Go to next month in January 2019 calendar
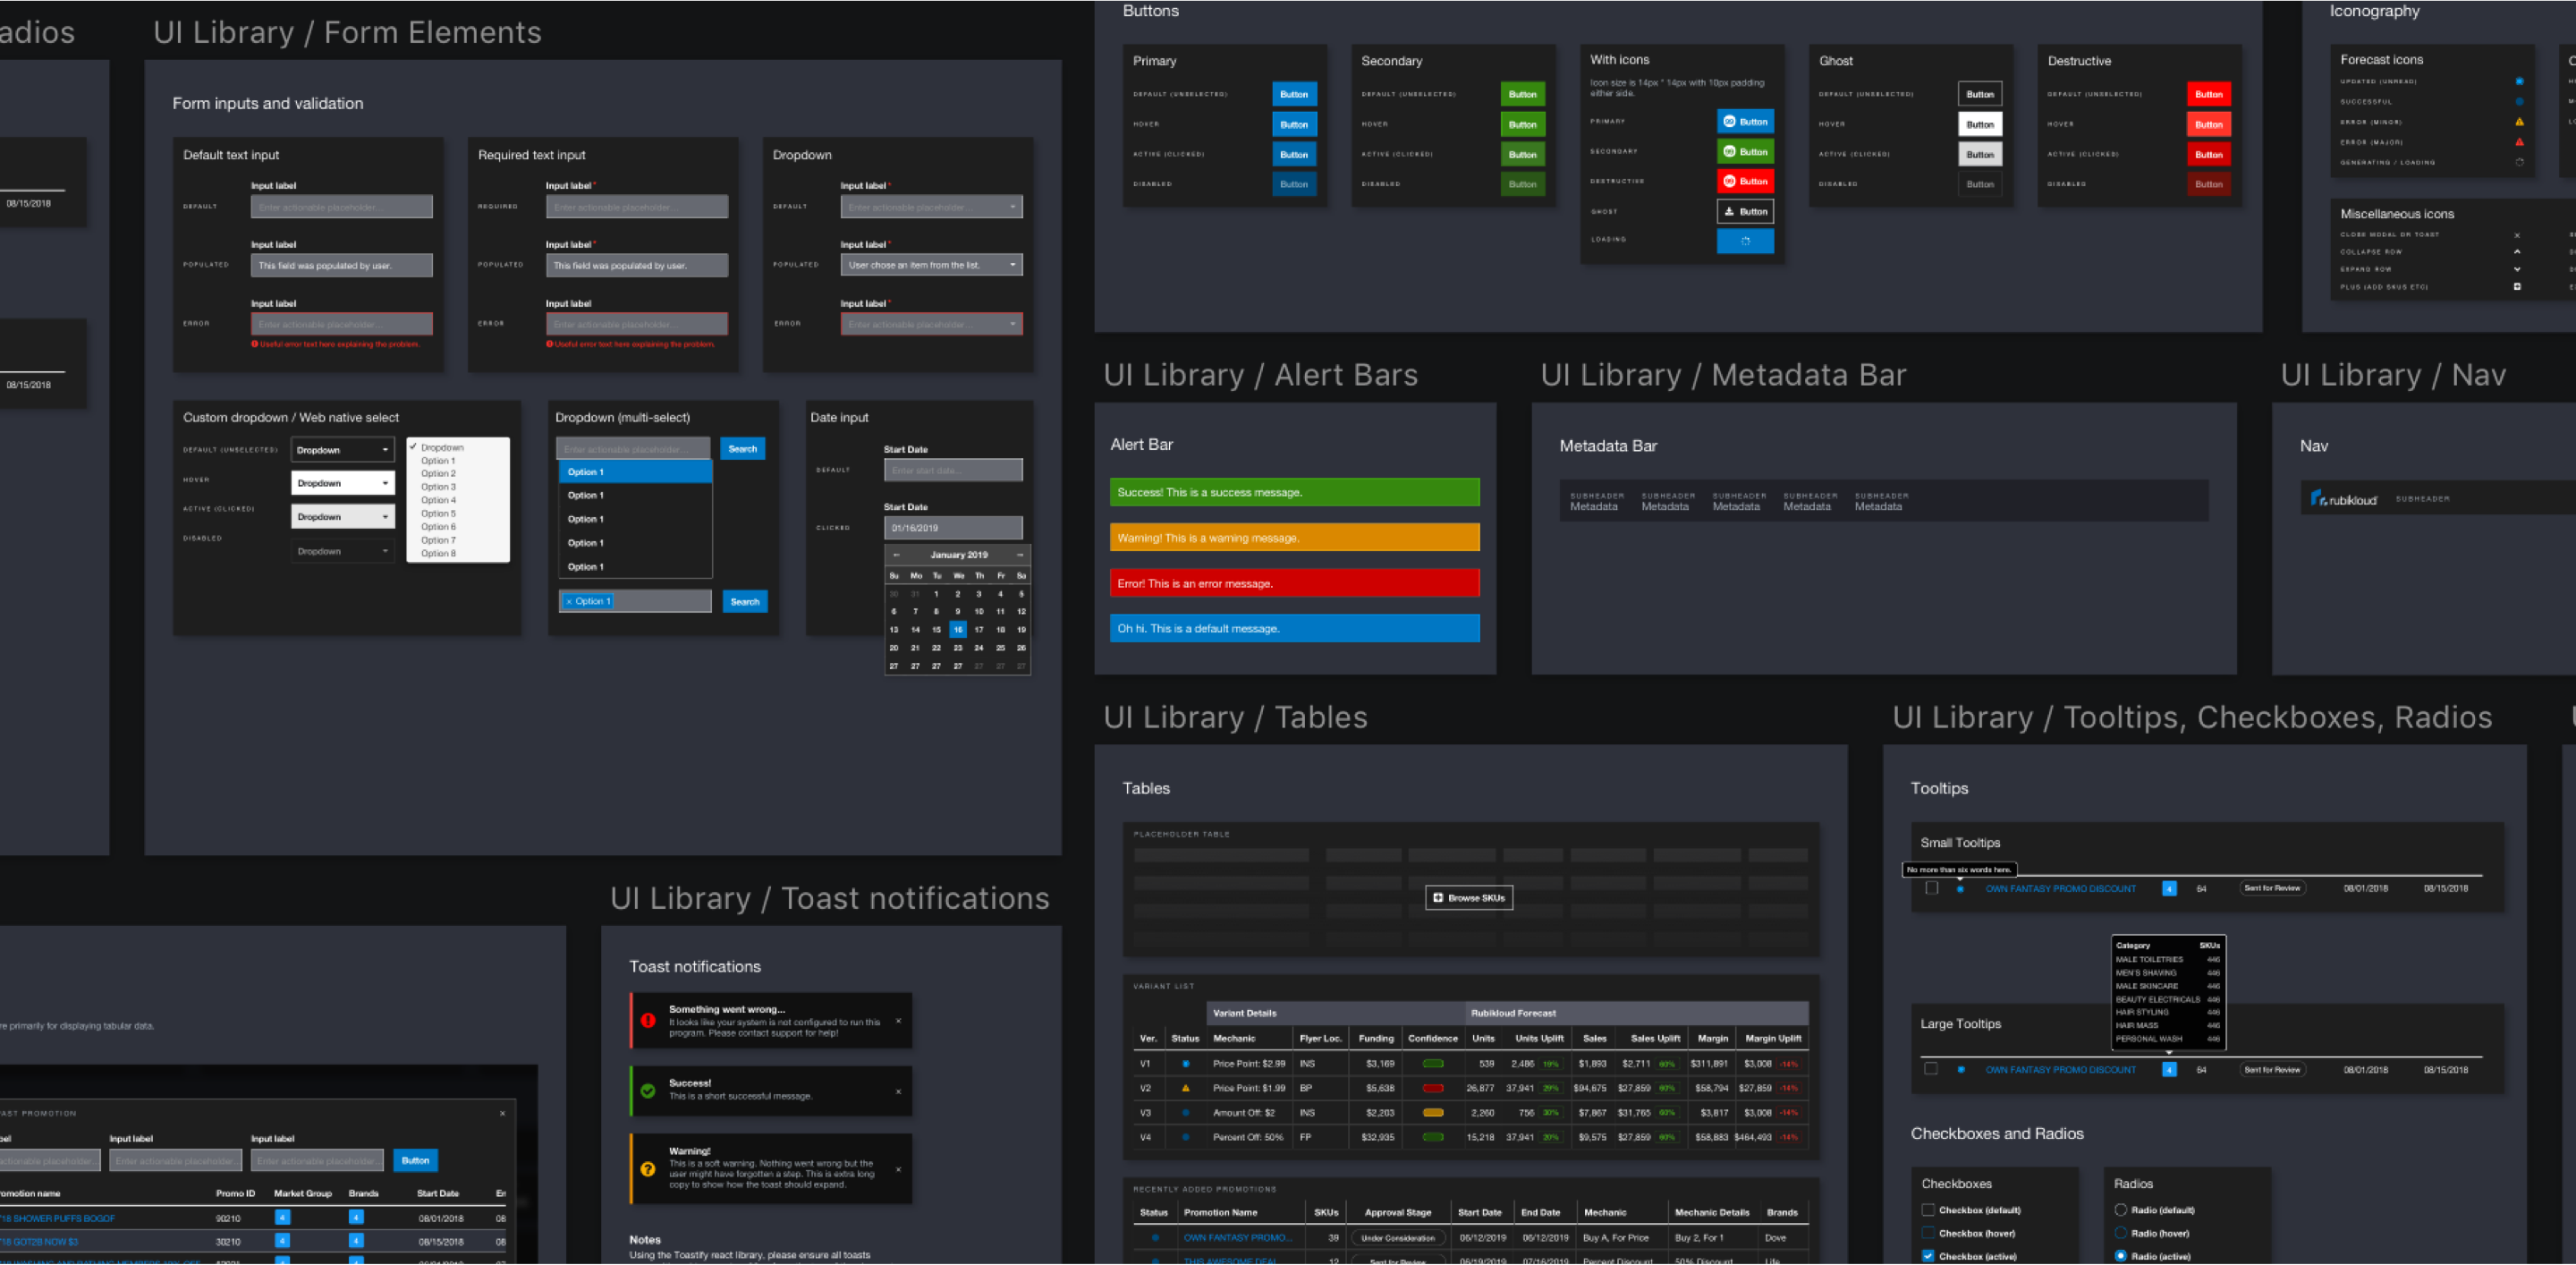Screen dimensions: 2576x1265 point(1019,555)
